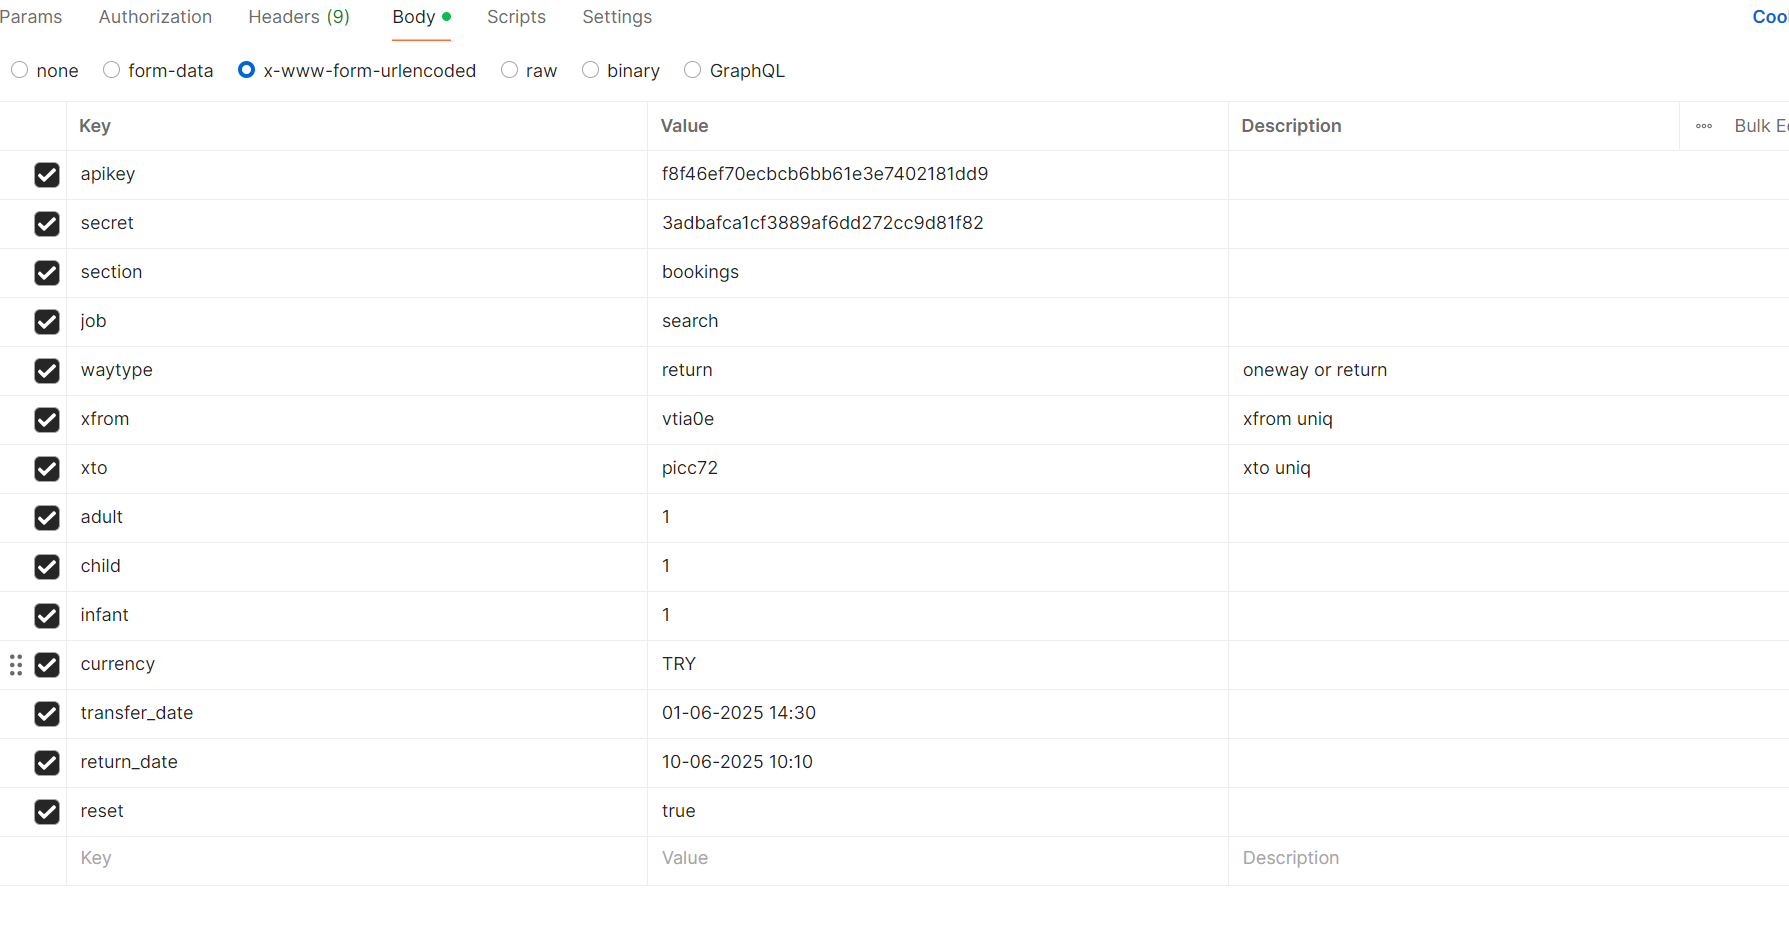Click the Bulk Edit button
Screen dimensions: 1789x949
pos(1760,126)
